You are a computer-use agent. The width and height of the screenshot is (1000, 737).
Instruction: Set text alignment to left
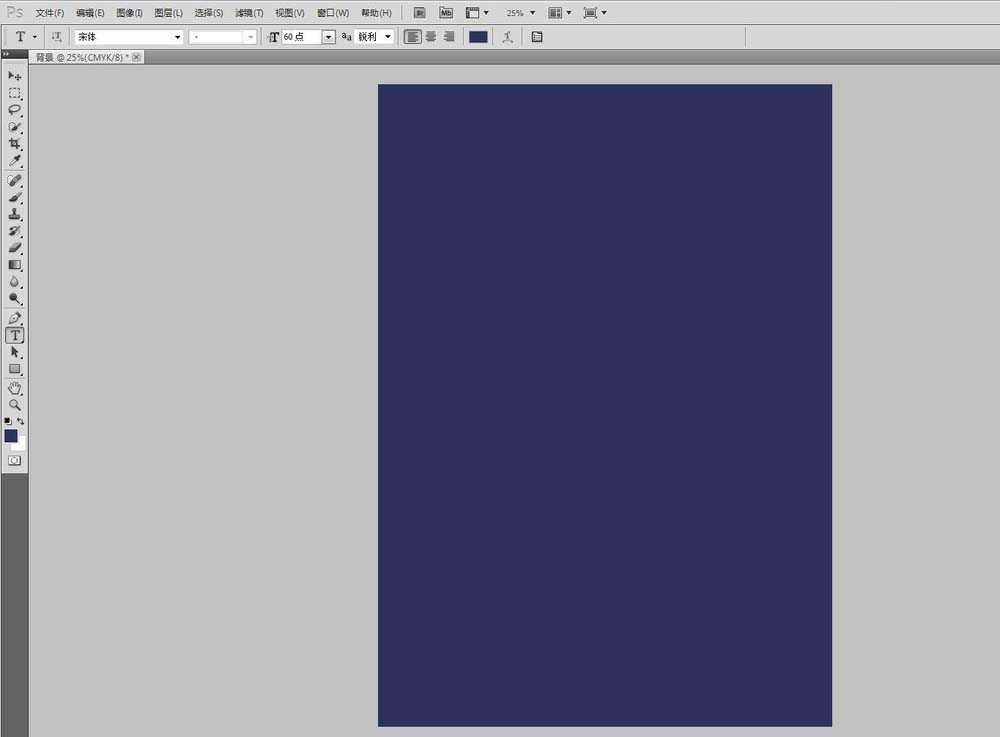click(x=413, y=37)
